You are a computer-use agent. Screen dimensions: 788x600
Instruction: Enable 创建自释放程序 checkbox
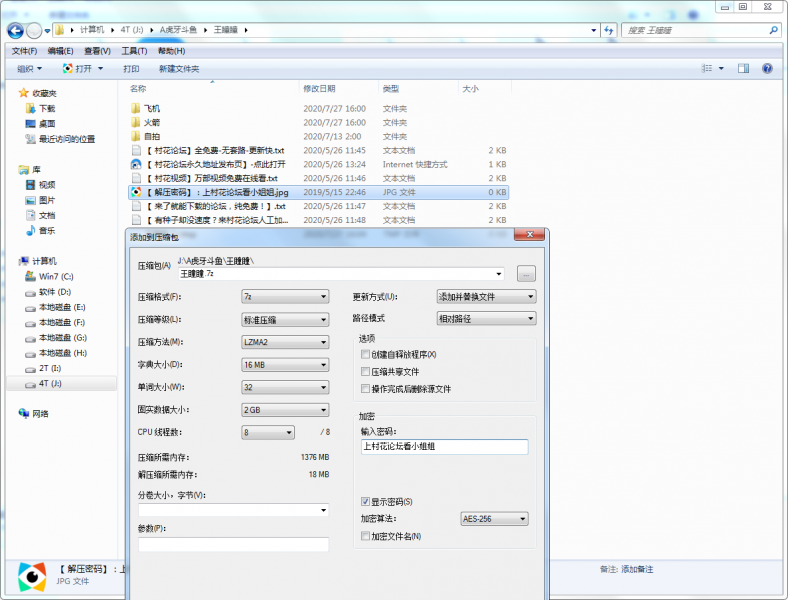(x=365, y=354)
